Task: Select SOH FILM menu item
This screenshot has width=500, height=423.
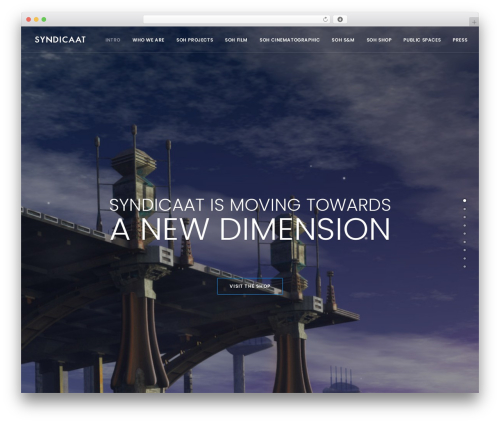Action: point(236,40)
